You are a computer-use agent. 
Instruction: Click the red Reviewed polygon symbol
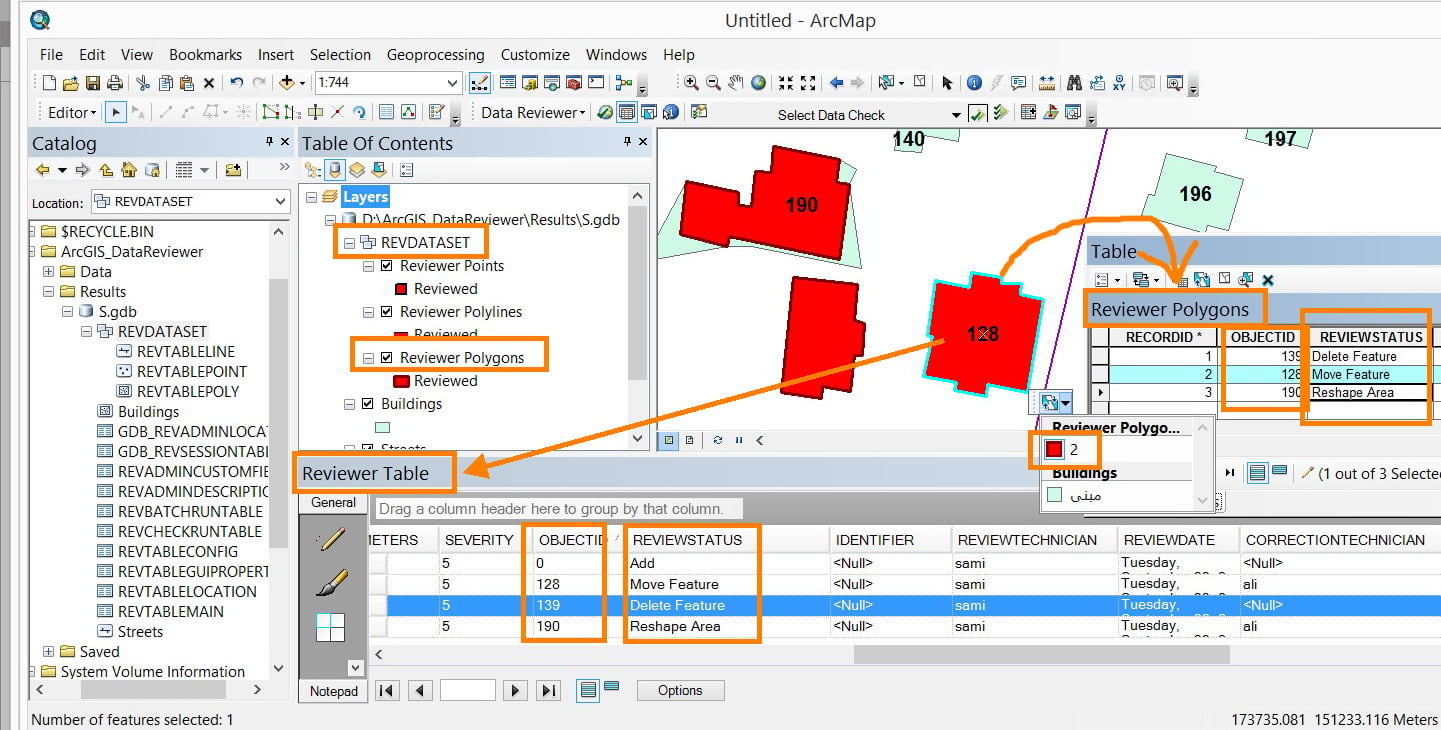click(402, 381)
